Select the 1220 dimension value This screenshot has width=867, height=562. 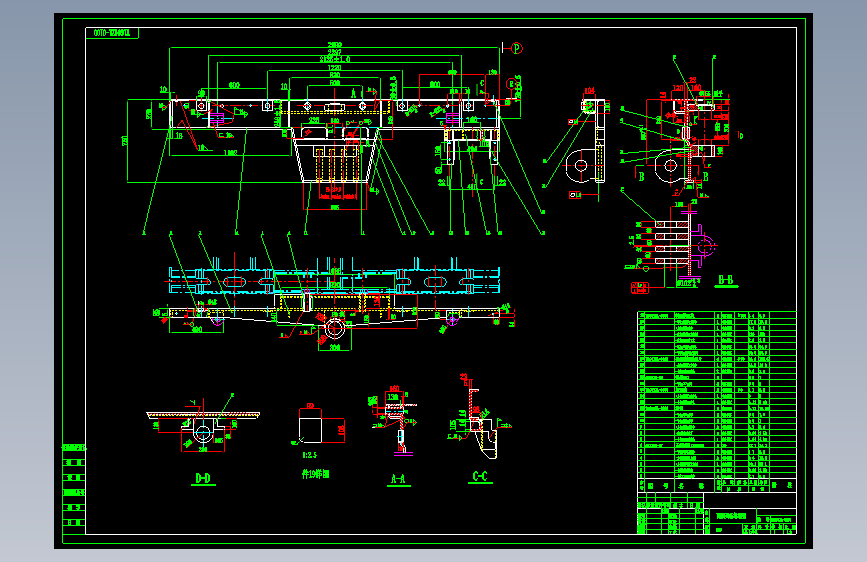pos(335,67)
